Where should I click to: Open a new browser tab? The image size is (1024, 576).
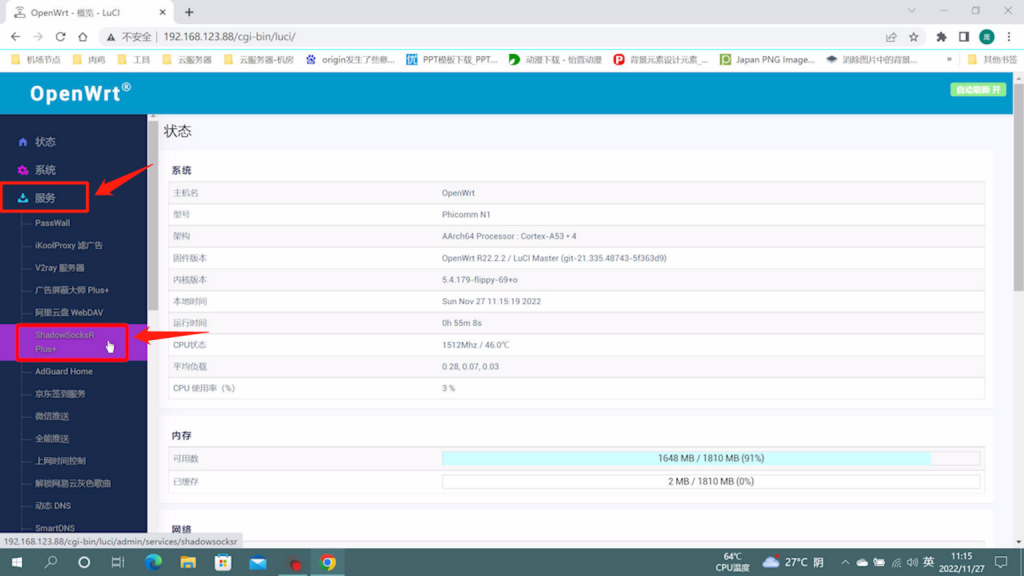tap(189, 12)
